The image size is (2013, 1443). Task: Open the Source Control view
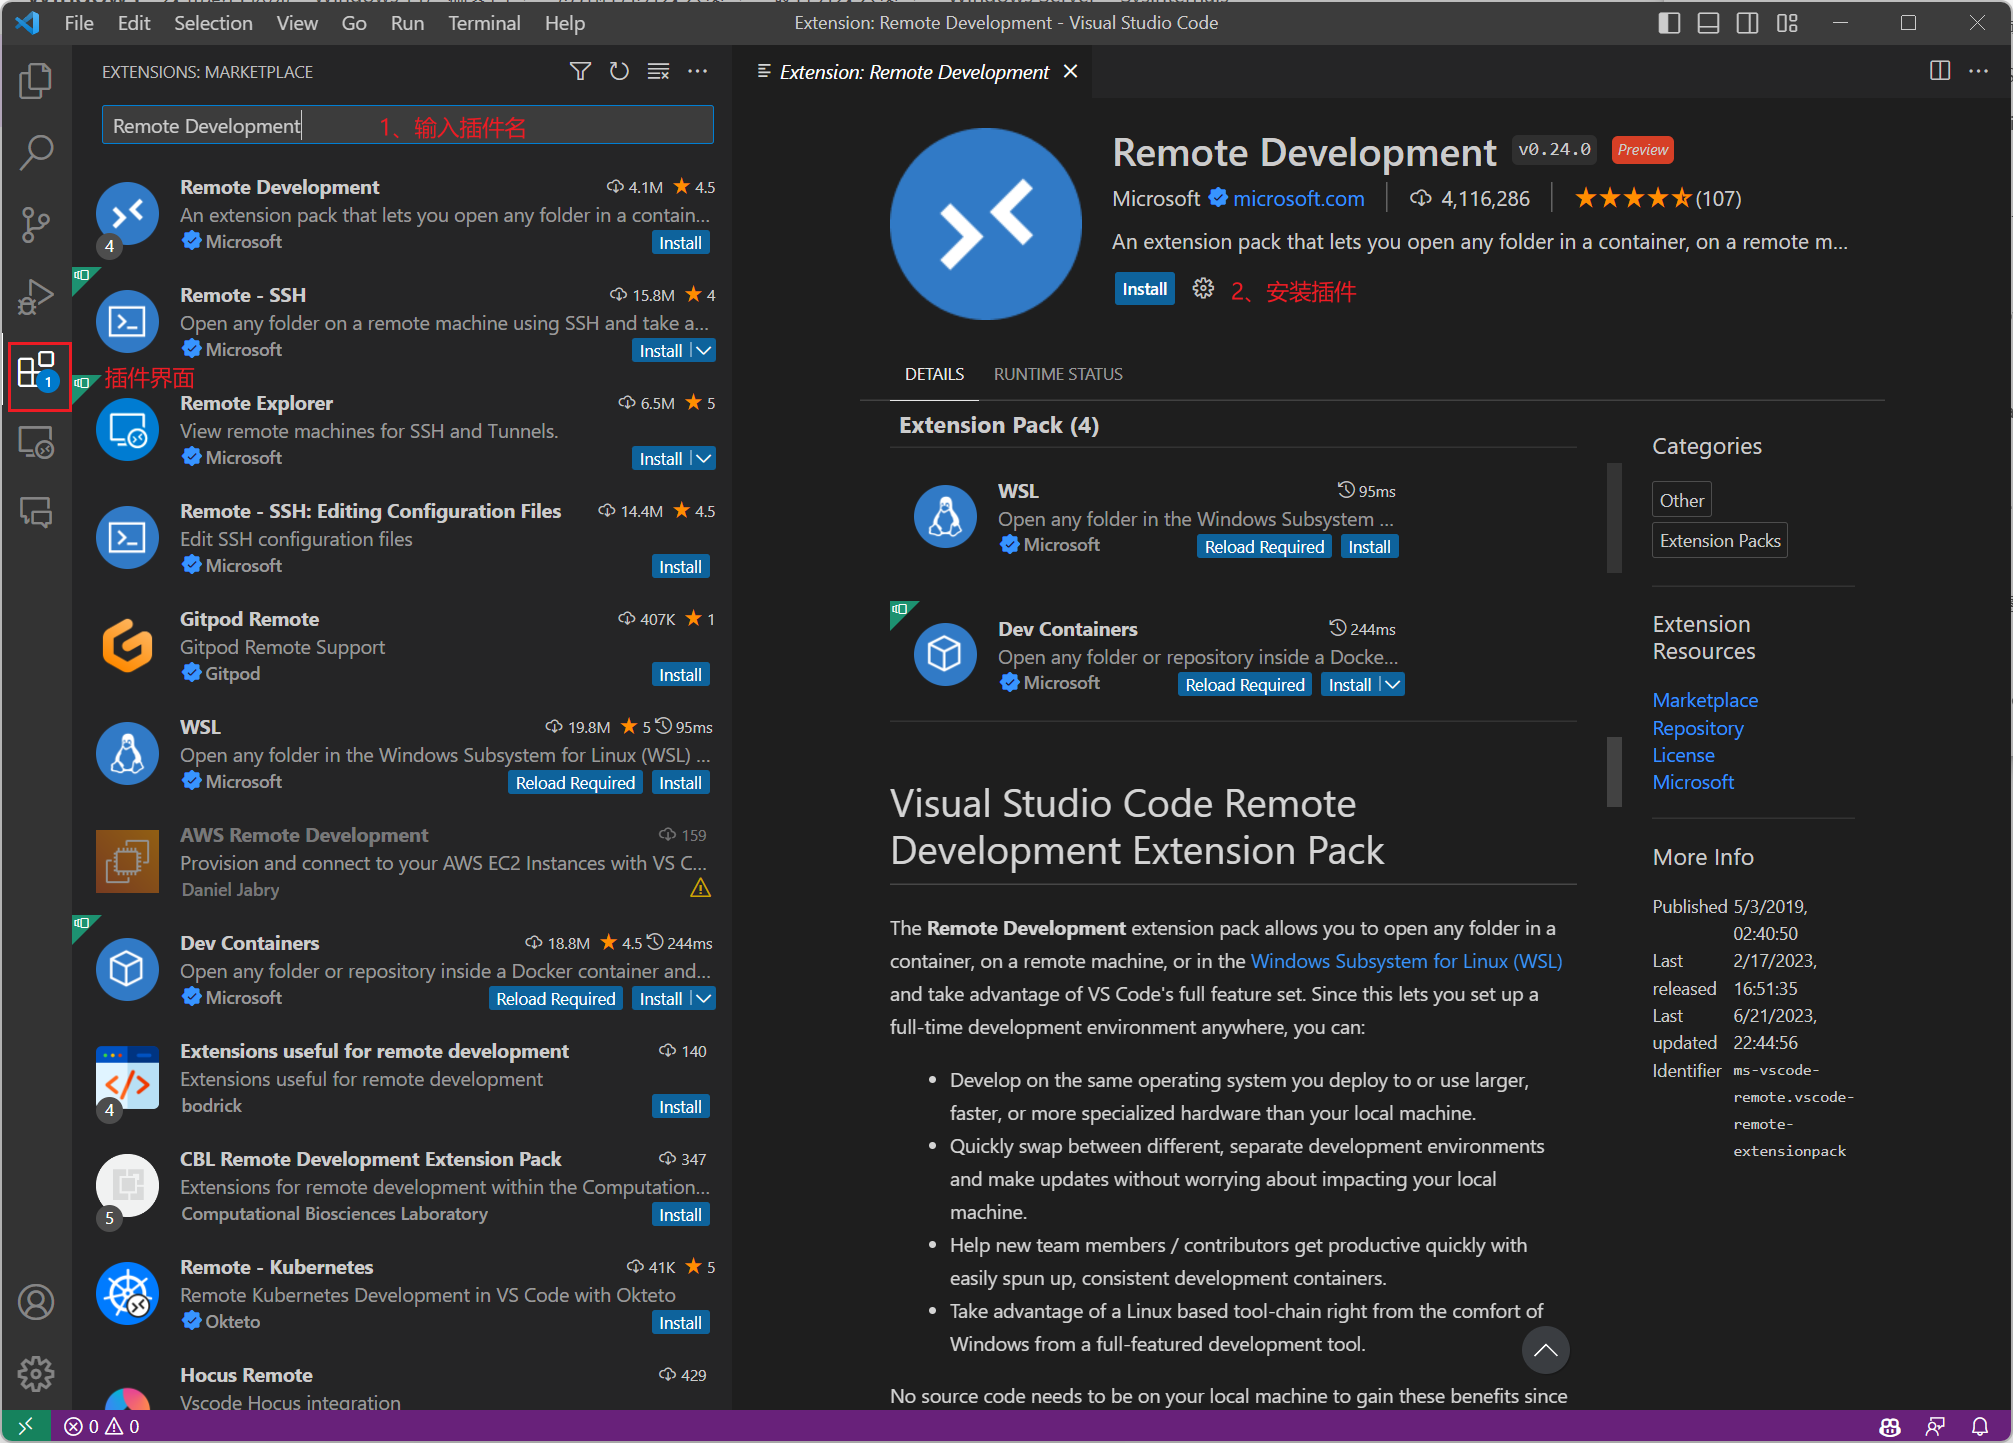pyautogui.click(x=36, y=224)
